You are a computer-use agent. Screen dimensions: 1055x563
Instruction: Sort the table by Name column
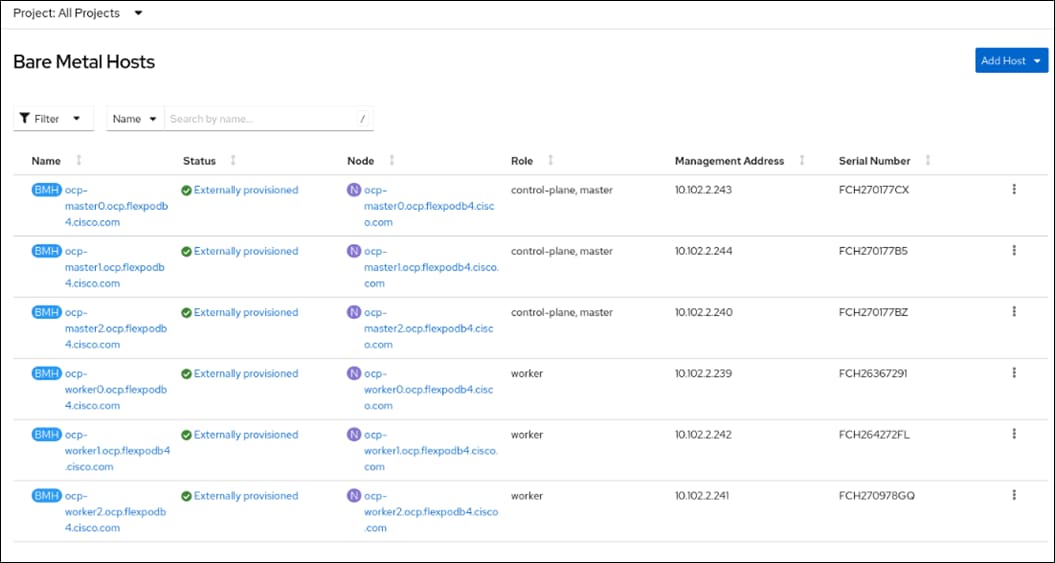pos(79,161)
